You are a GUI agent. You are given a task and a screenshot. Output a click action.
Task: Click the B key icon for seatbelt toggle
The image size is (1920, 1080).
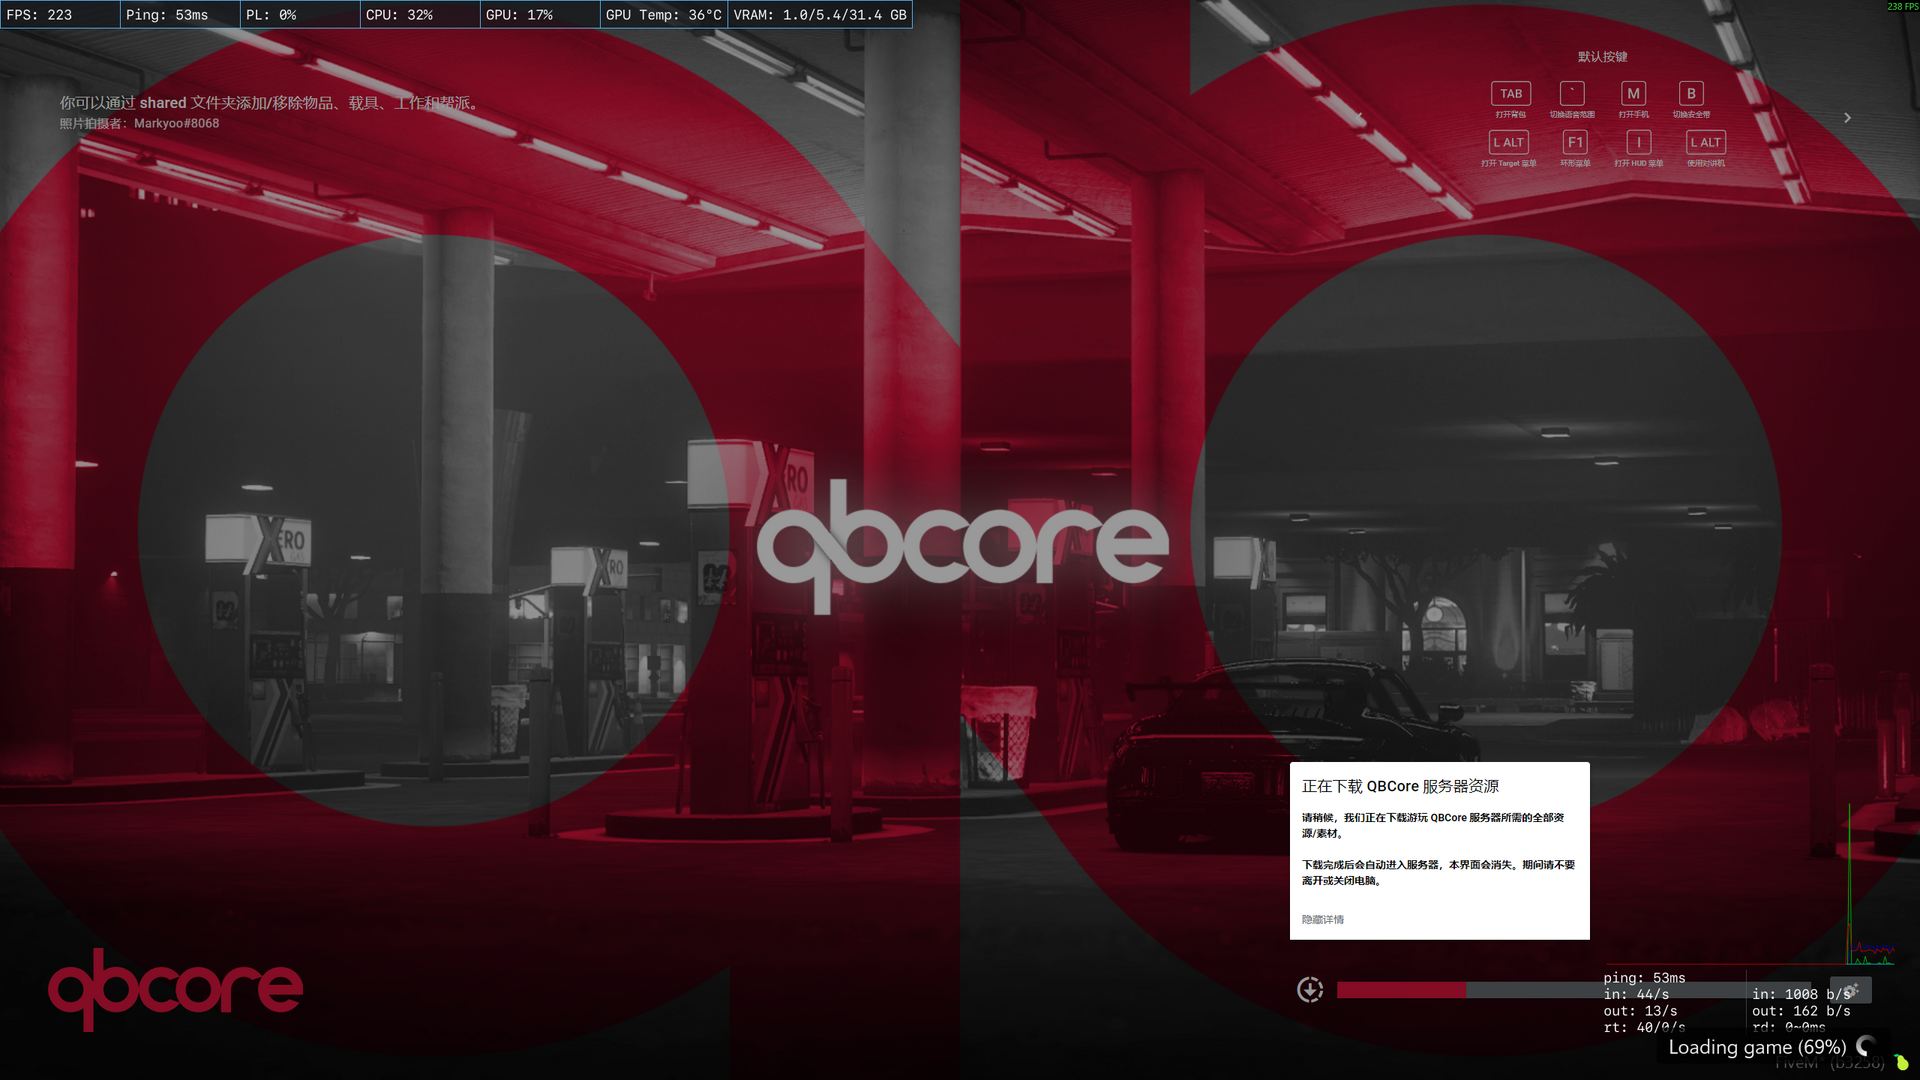tap(1691, 94)
